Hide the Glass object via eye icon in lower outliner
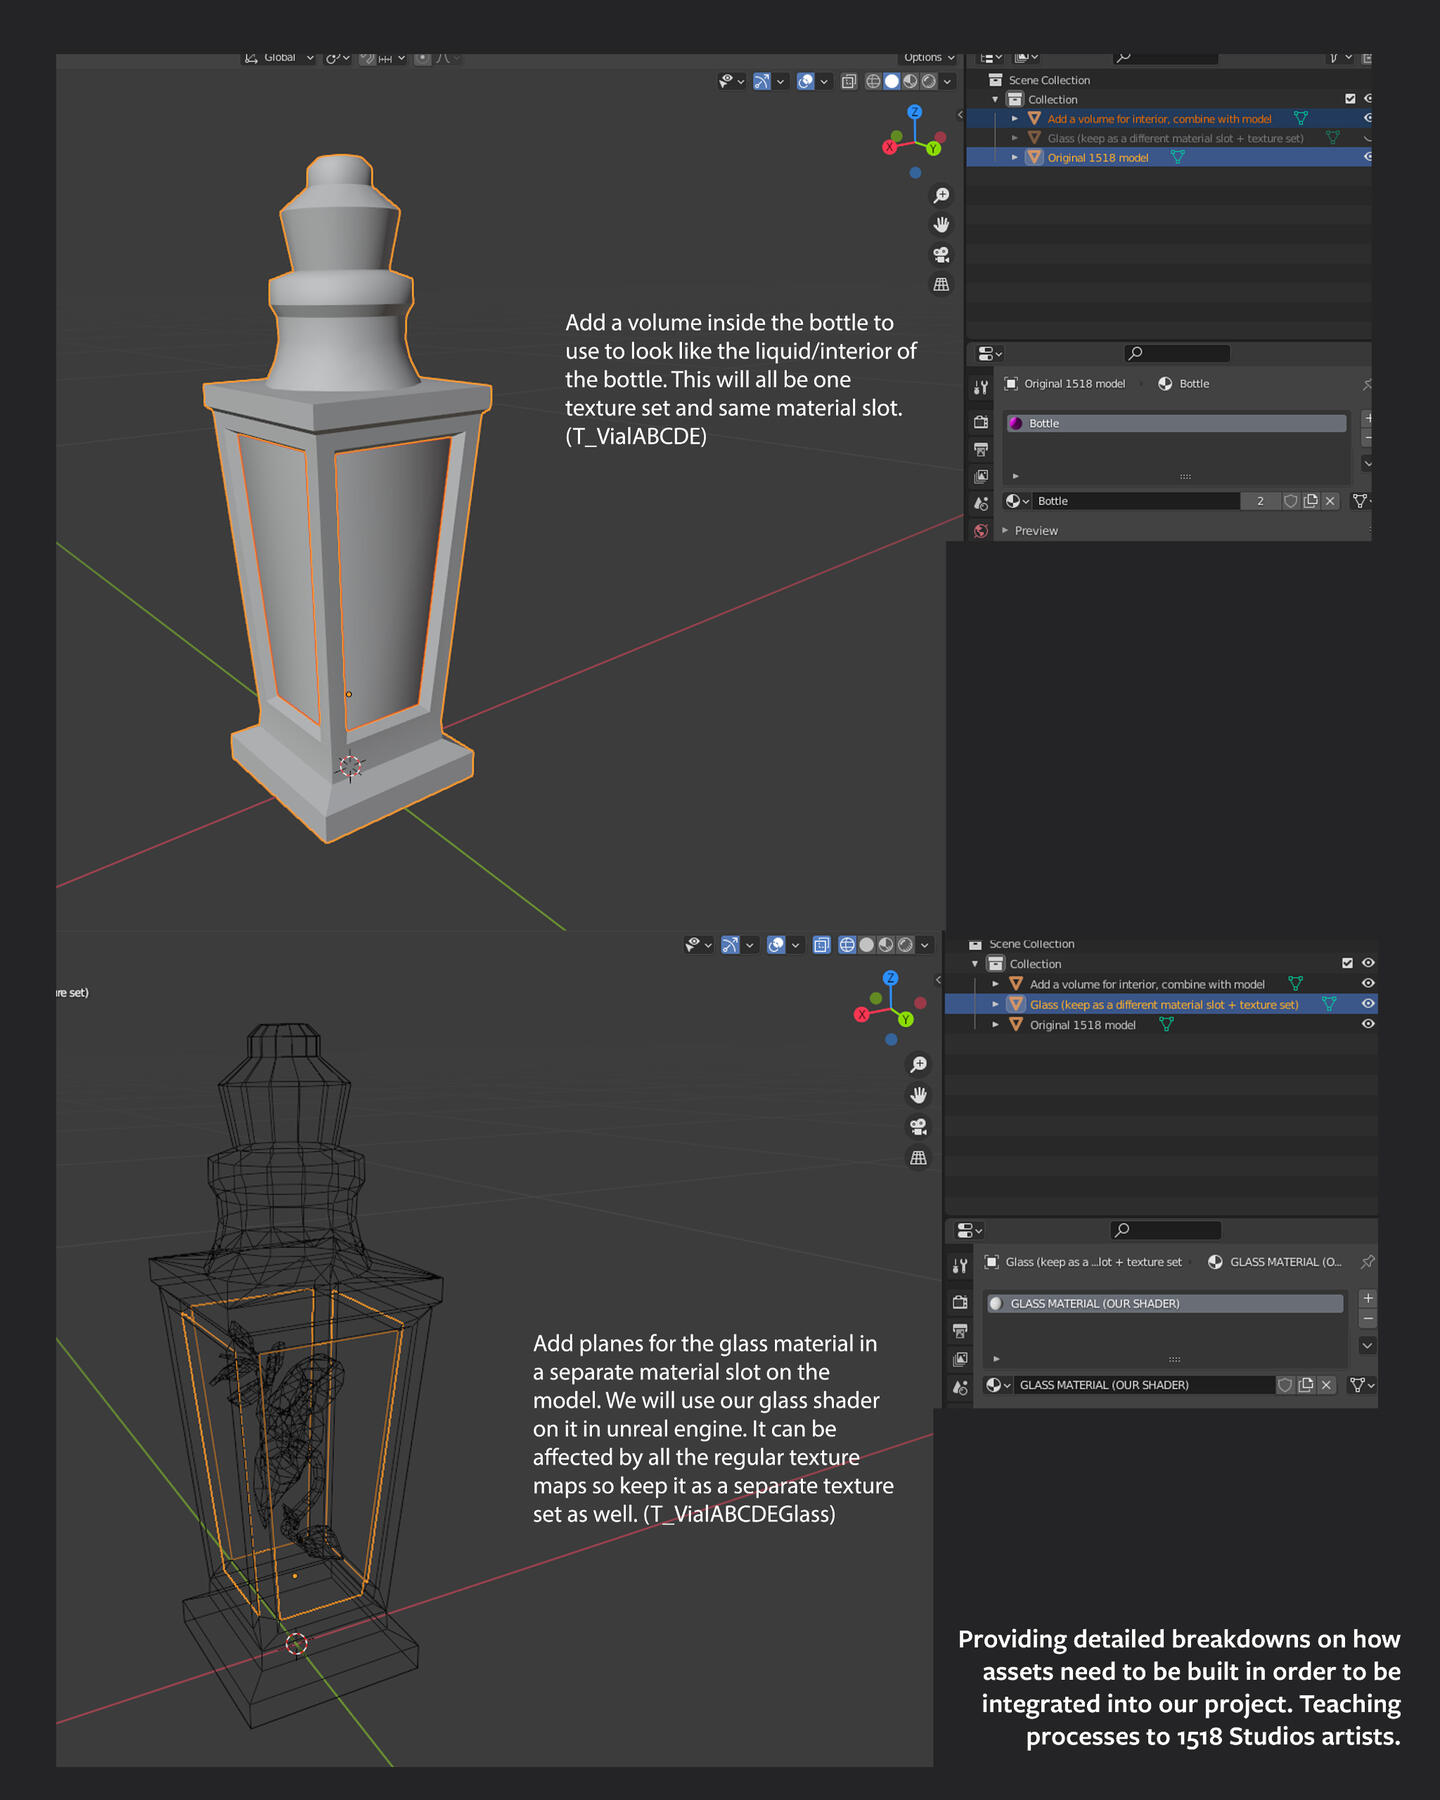 1368,1004
